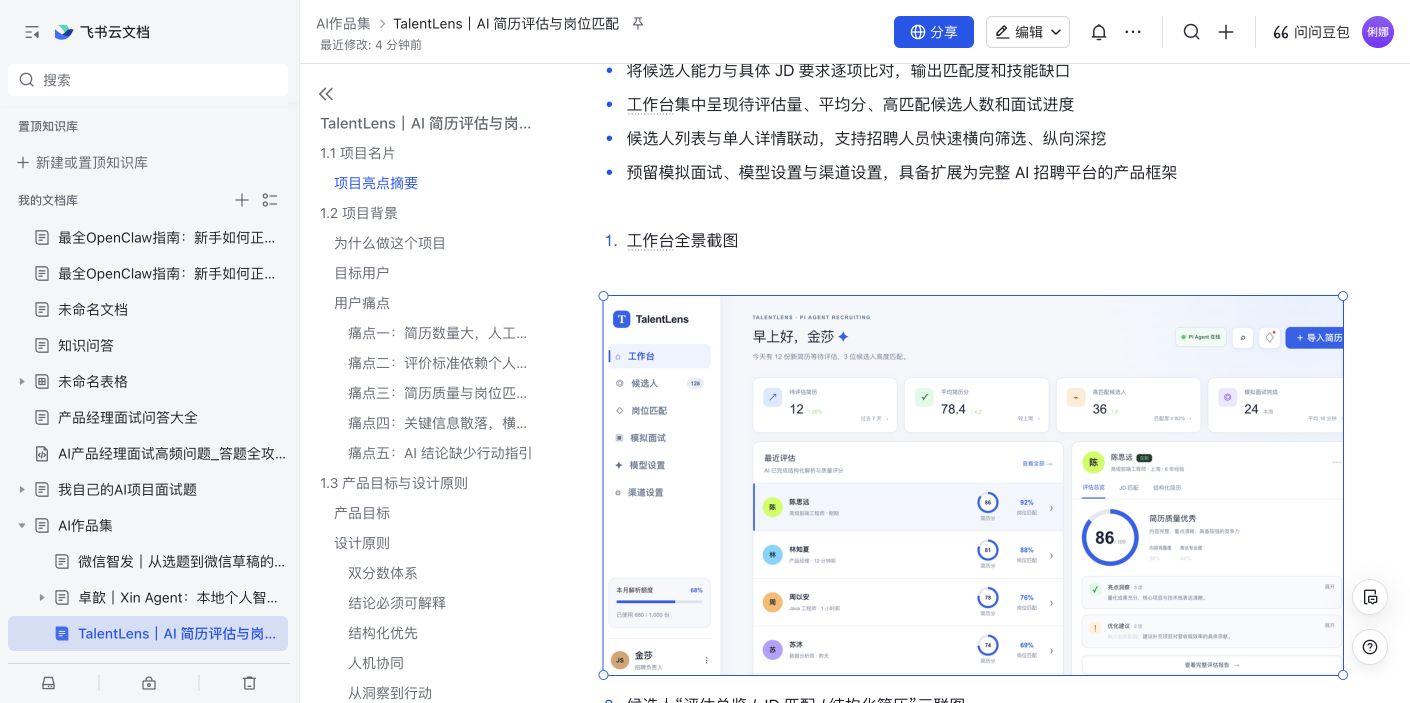
Task: Click the heading 工作台全景截图
Action: click(x=682, y=241)
